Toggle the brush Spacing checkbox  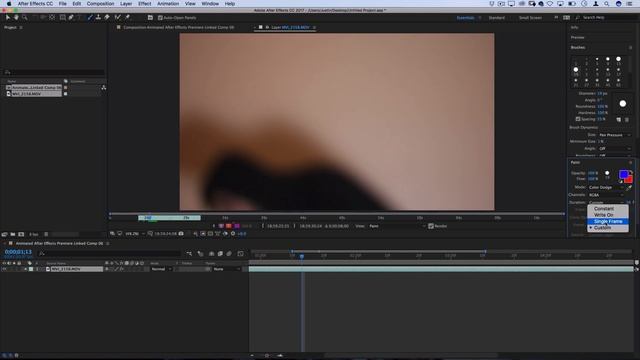pos(578,119)
